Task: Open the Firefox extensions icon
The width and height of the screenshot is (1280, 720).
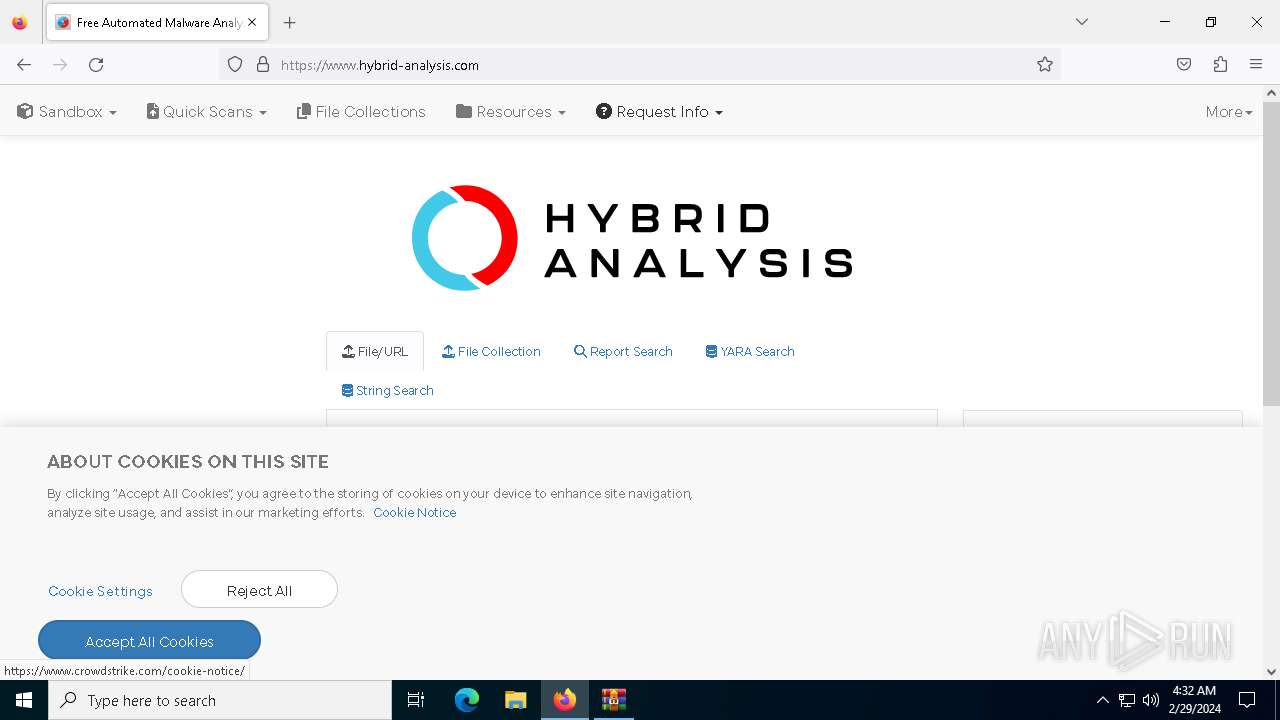Action: click(x=1220, y=65)
